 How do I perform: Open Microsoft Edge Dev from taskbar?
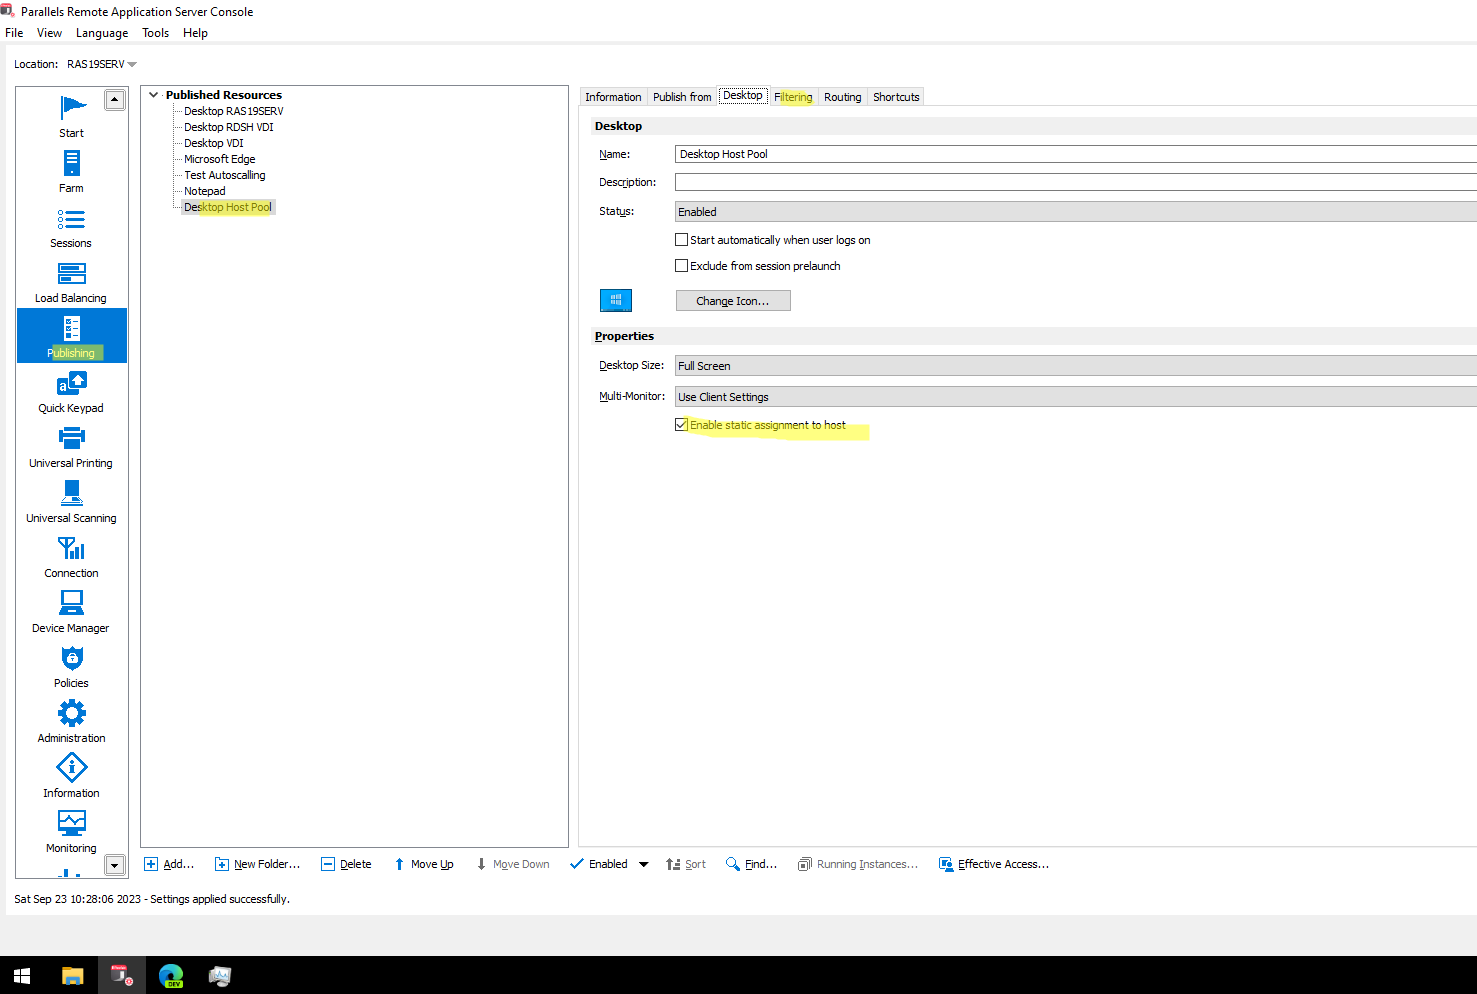click(x=171, y=976)
